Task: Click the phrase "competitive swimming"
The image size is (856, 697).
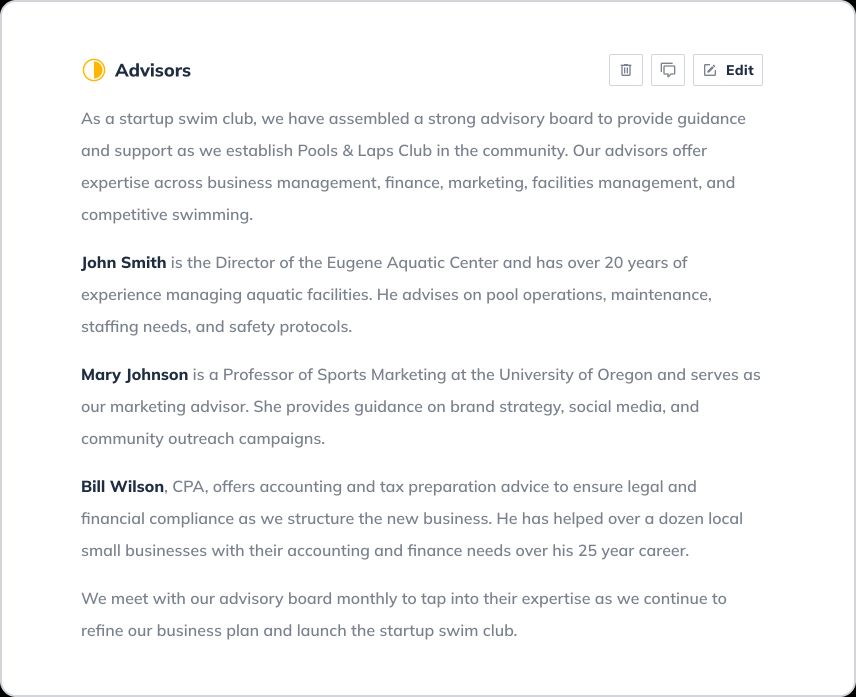Action: pyautogui.click(x=165, y=215)
